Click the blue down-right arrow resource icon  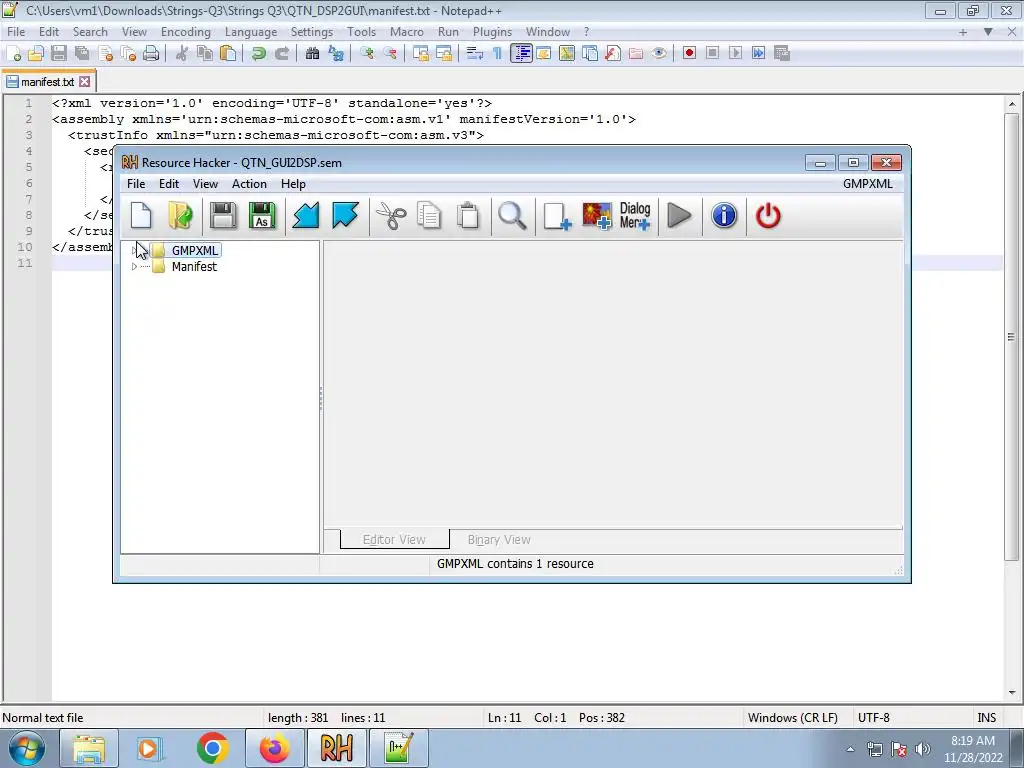[x=345, y=216]
